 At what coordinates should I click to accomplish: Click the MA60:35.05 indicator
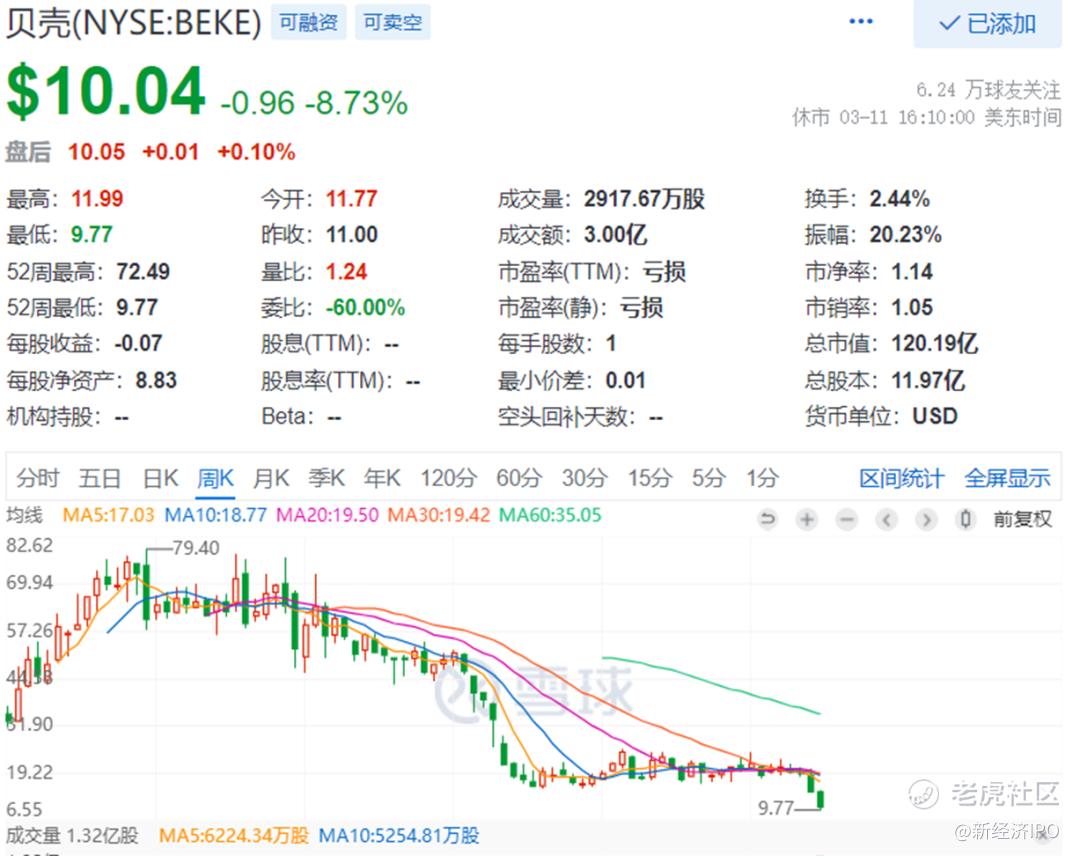click(x=550, y=515)
